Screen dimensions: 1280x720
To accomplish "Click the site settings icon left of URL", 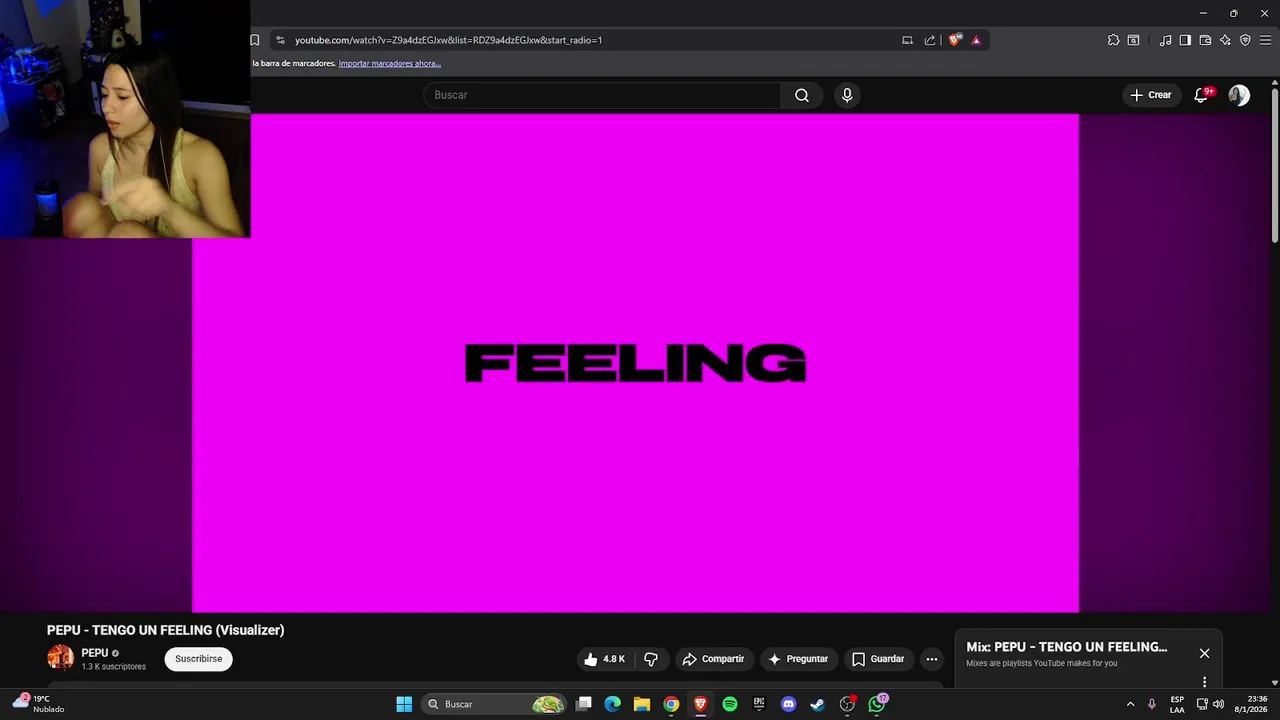I will 280,40.
